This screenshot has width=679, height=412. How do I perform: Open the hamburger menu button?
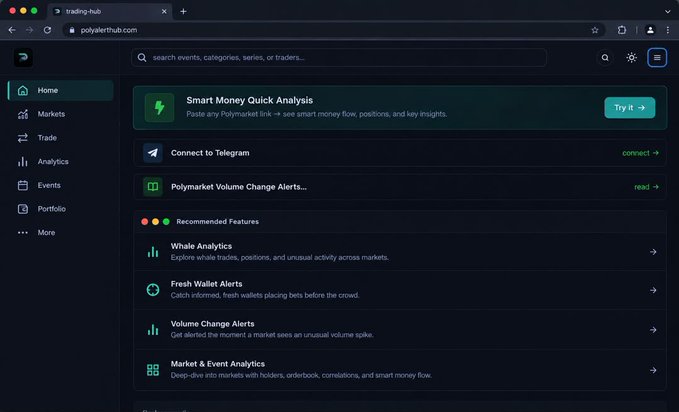(x=657, y=58)
